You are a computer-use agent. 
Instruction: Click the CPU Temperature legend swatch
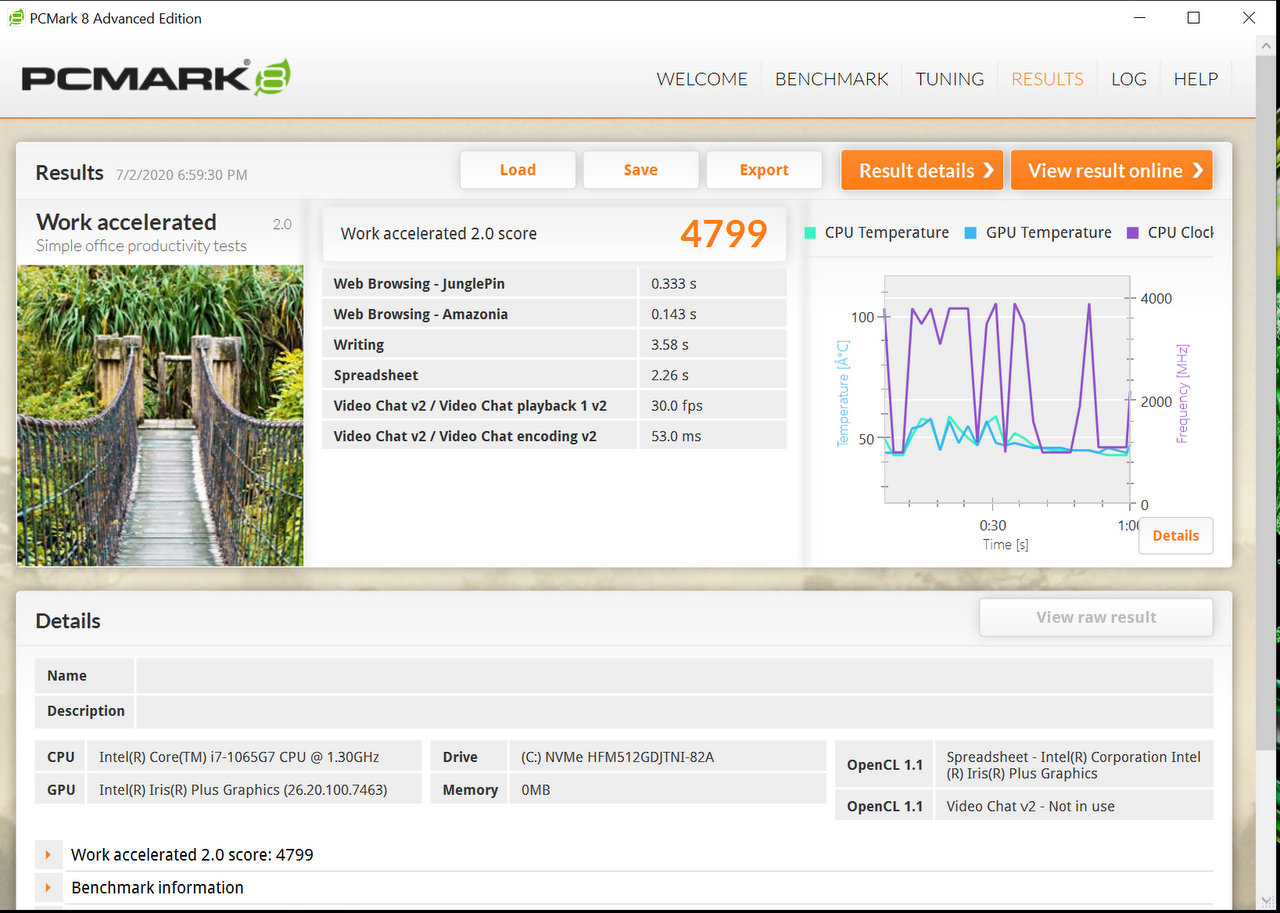(810, 233)
